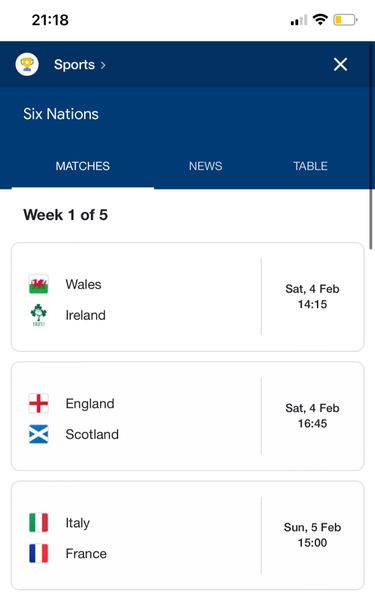
Task: Tap the Scotland saltire flag icon
Action: tap(39, 434)
